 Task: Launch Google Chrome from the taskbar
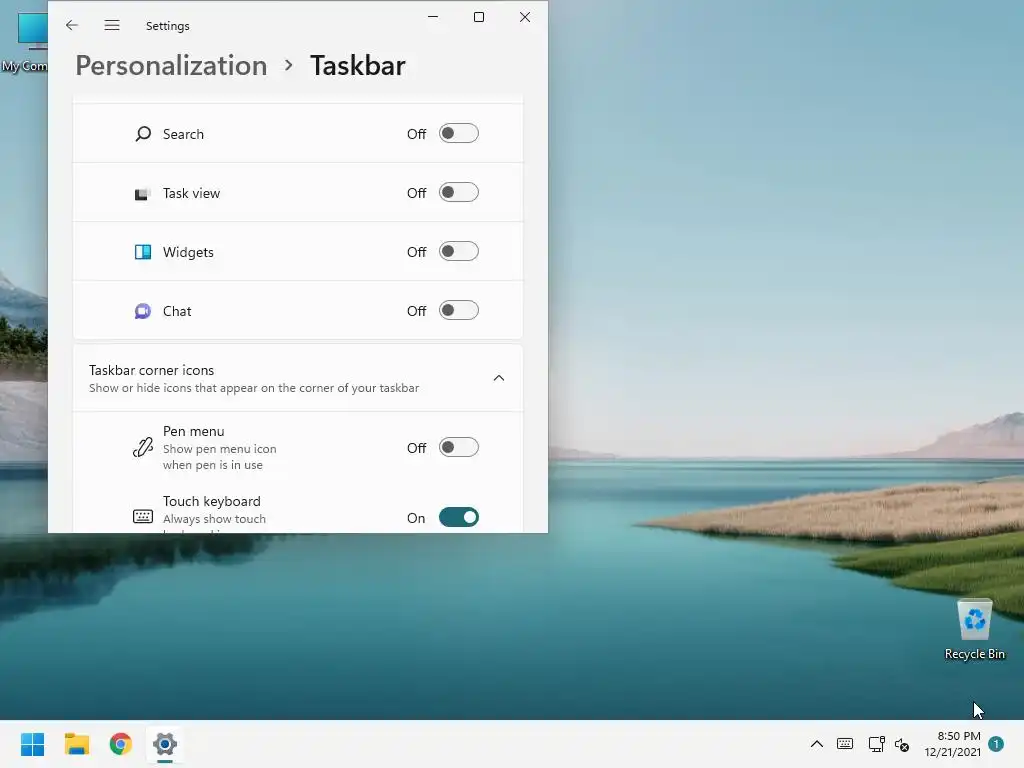tap(121, 744)
